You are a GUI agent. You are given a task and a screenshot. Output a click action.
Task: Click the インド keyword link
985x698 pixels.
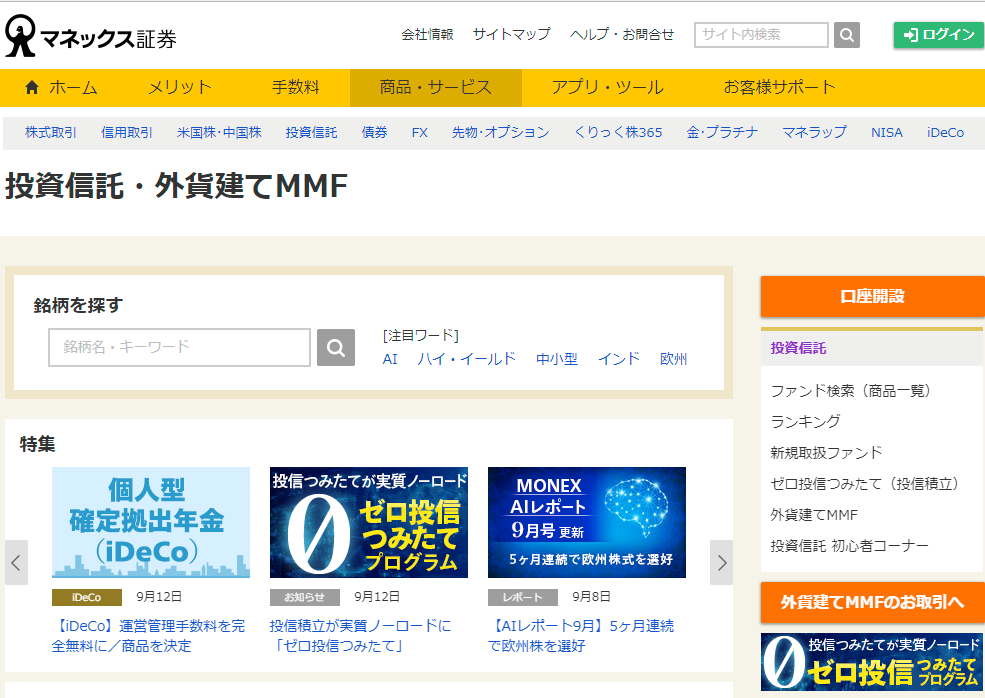coord(619,359)
